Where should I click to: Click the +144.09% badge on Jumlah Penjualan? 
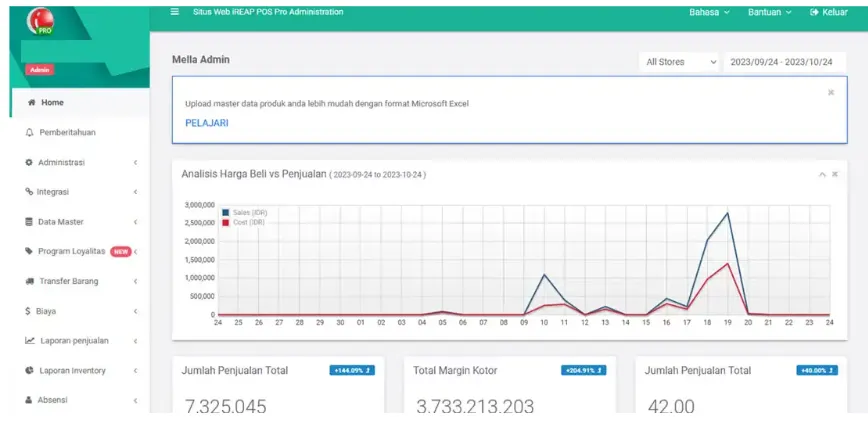(x=352, y=370)
